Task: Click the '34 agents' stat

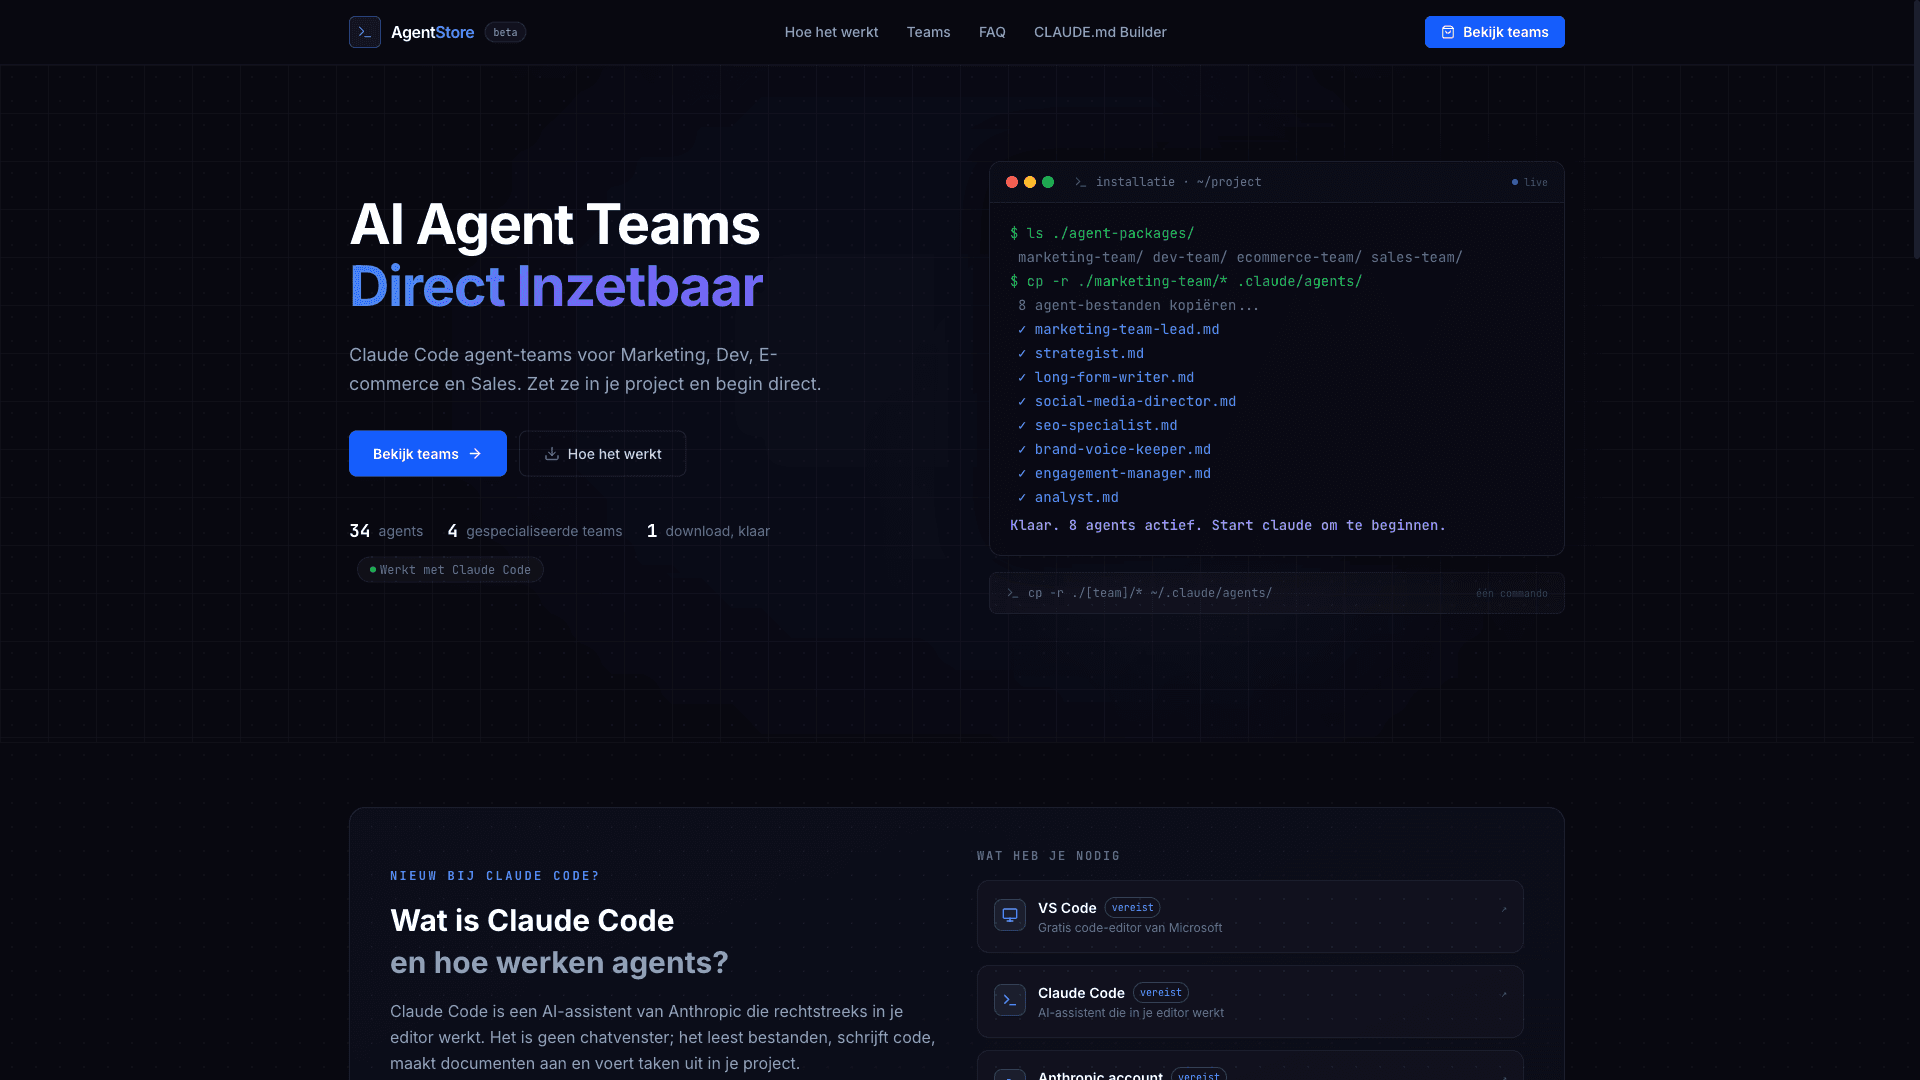Action: (386, 531)
